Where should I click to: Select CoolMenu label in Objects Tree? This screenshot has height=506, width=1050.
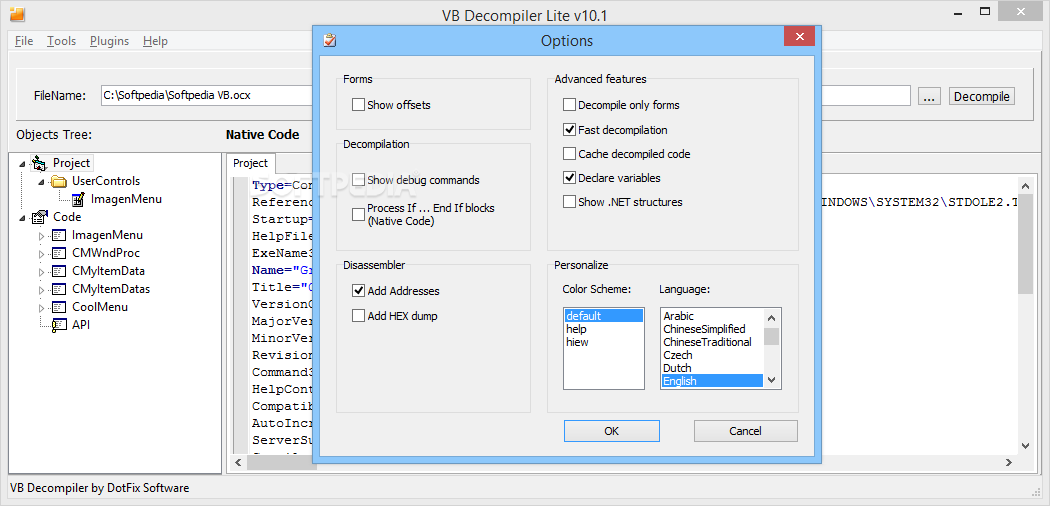(x=100, y=307)
